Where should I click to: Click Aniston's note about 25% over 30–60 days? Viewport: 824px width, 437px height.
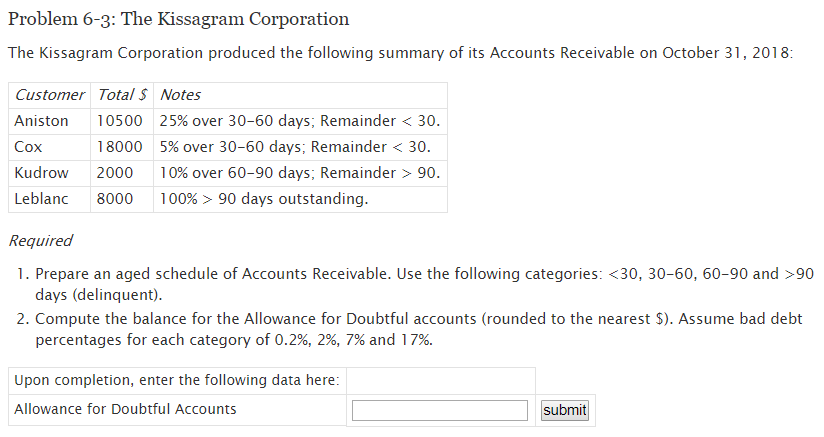click(300, 121)
